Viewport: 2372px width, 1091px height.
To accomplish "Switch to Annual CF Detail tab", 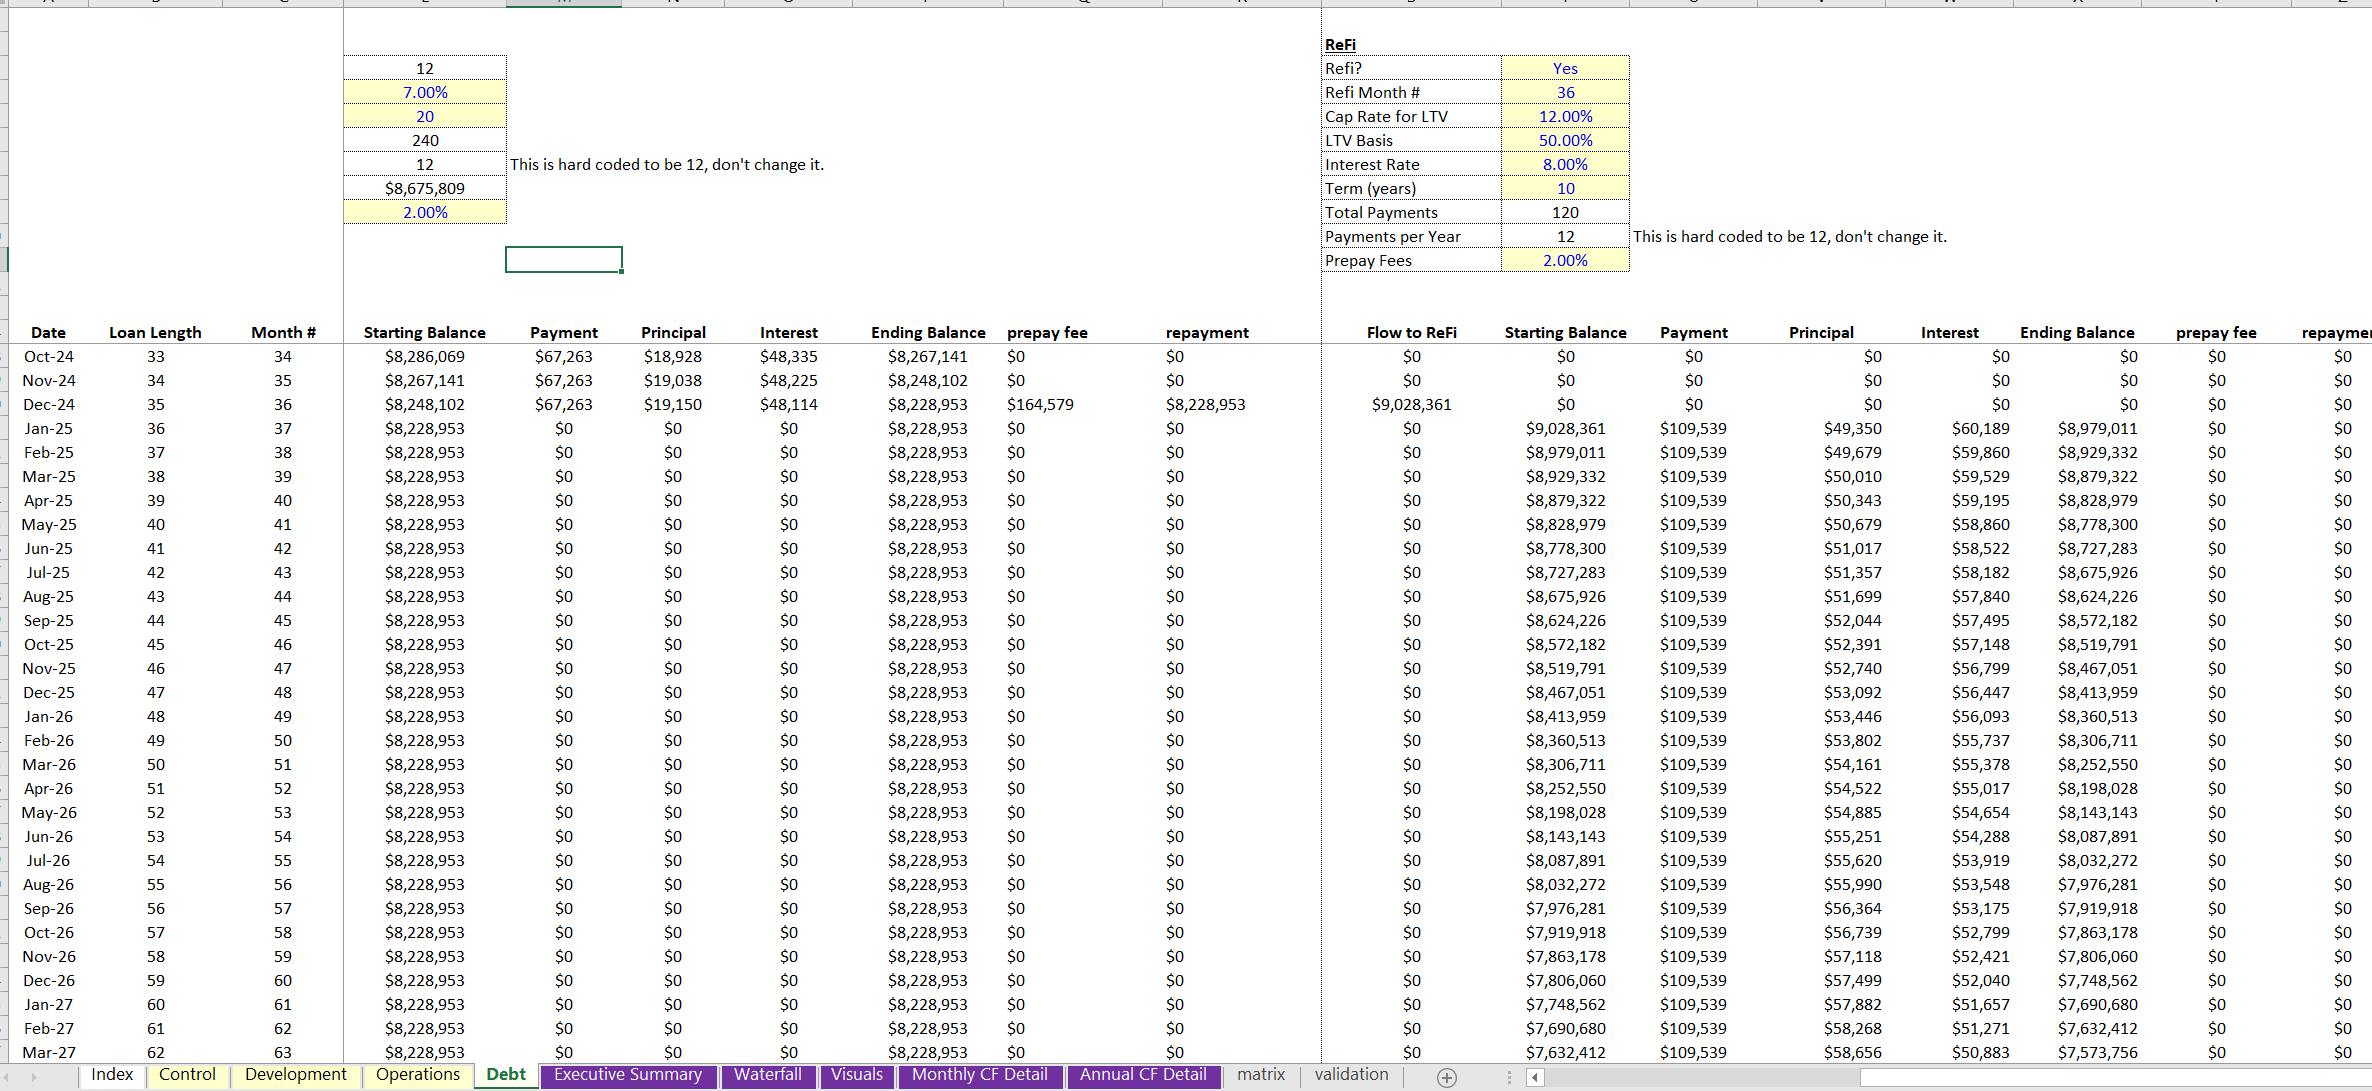I will pyautogui.click(x=1143, y=1075).
